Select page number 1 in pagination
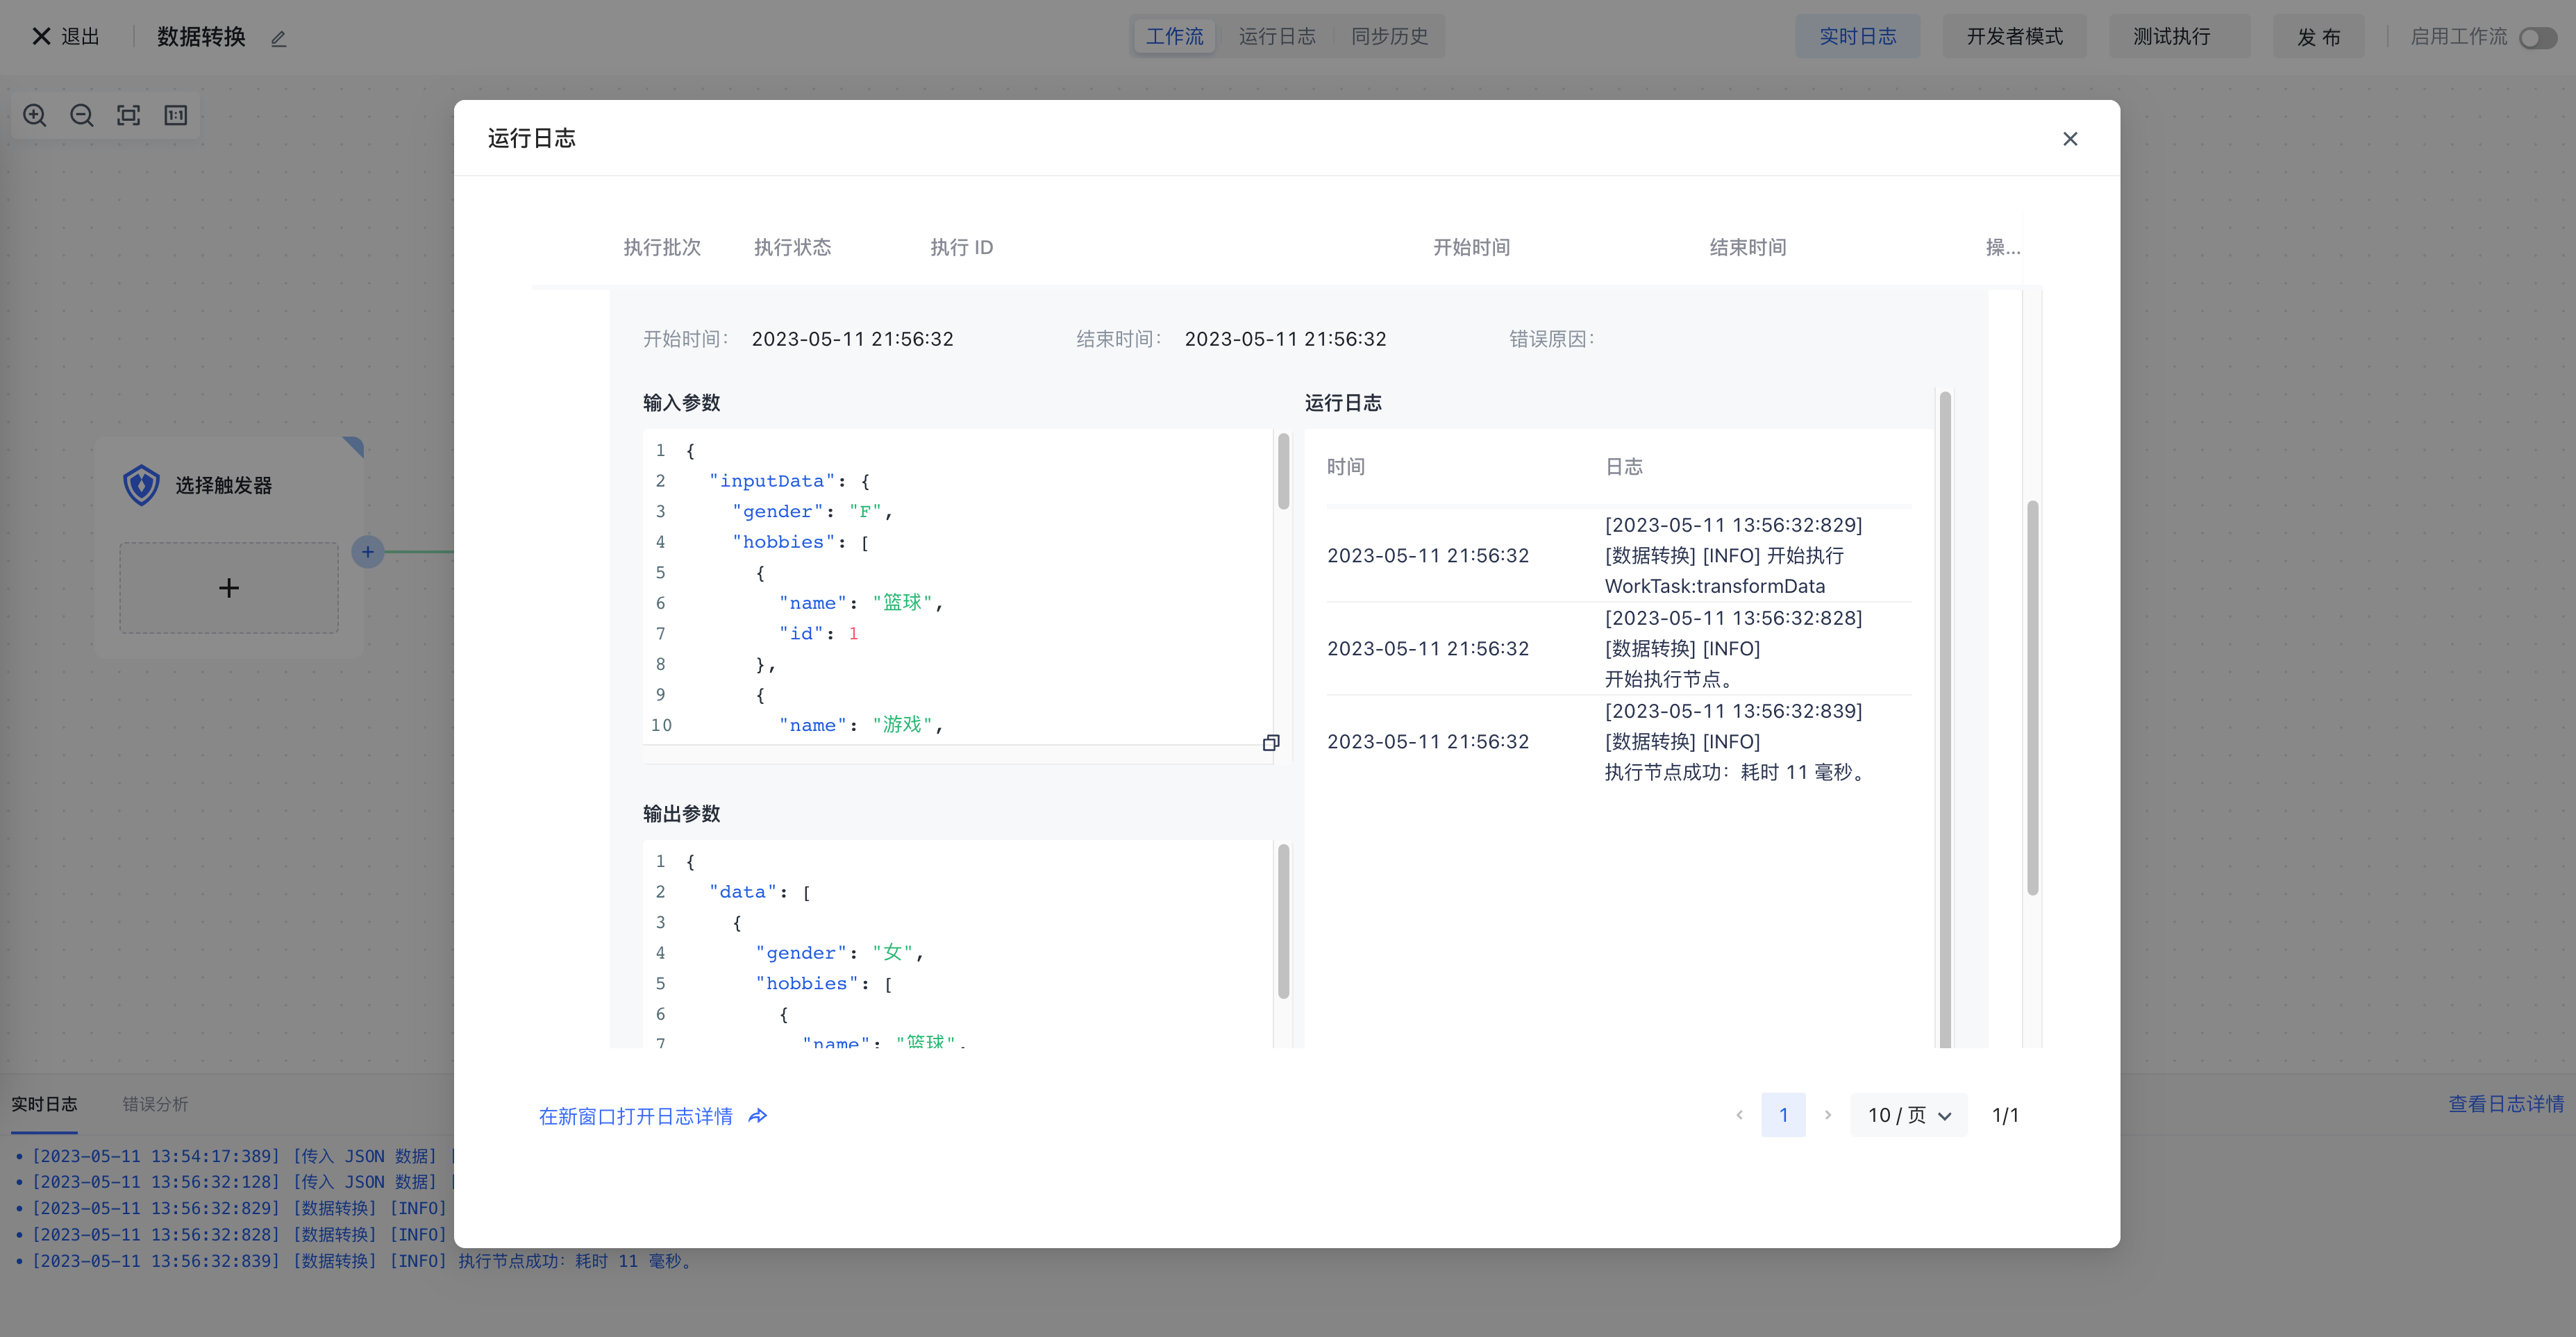The image size is (2576, 1337). click(x=1783, y=1115)
